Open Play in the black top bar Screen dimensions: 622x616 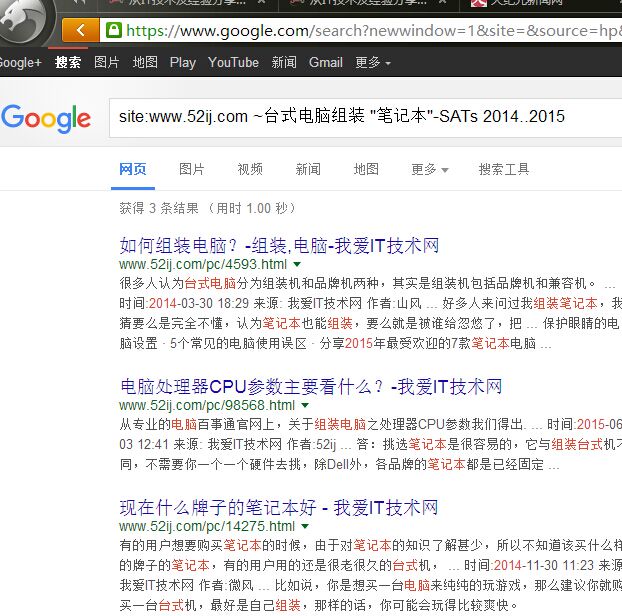tap(183, 63)
